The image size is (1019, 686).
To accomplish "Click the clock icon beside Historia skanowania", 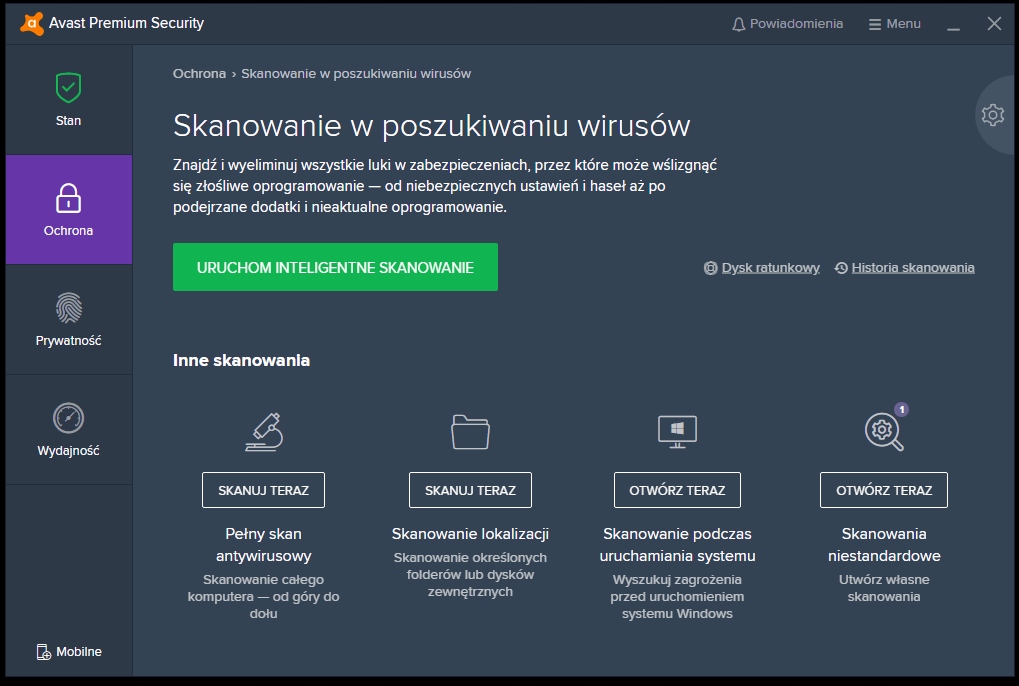I will coord(841,268).
